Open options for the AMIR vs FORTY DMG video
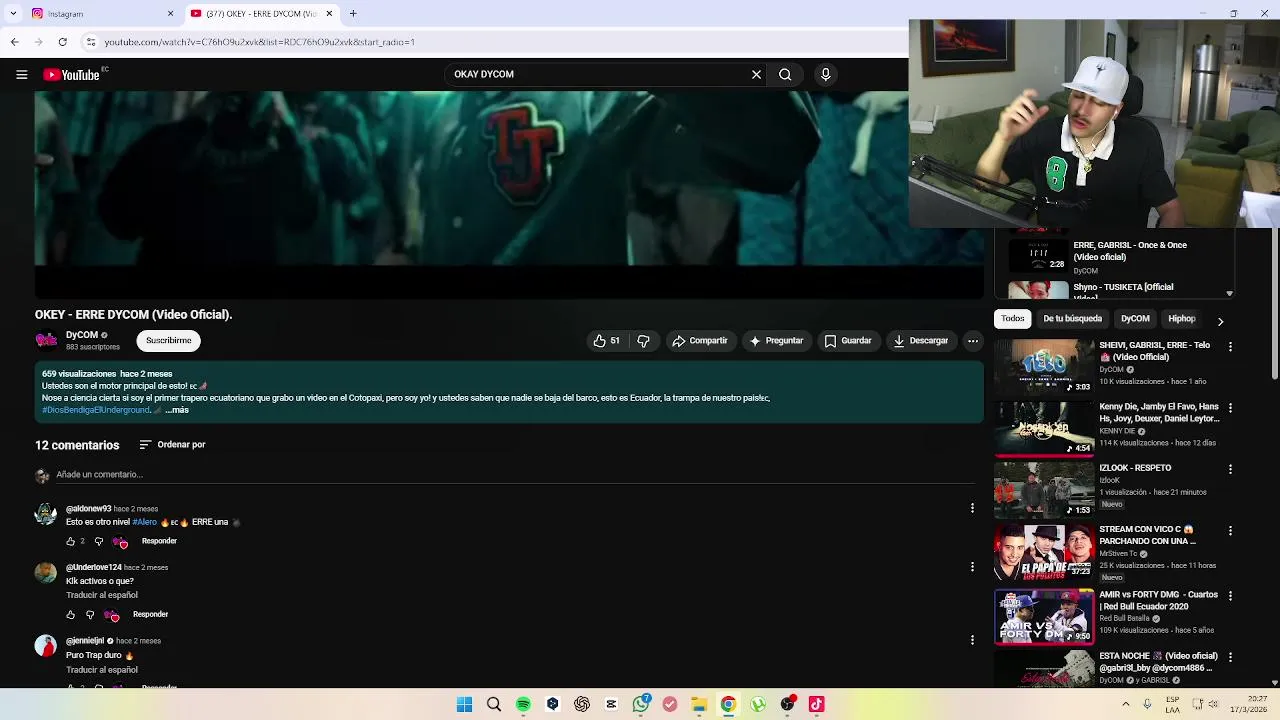This screenshot has width=1280, height=720. (x=1230, y=596)
